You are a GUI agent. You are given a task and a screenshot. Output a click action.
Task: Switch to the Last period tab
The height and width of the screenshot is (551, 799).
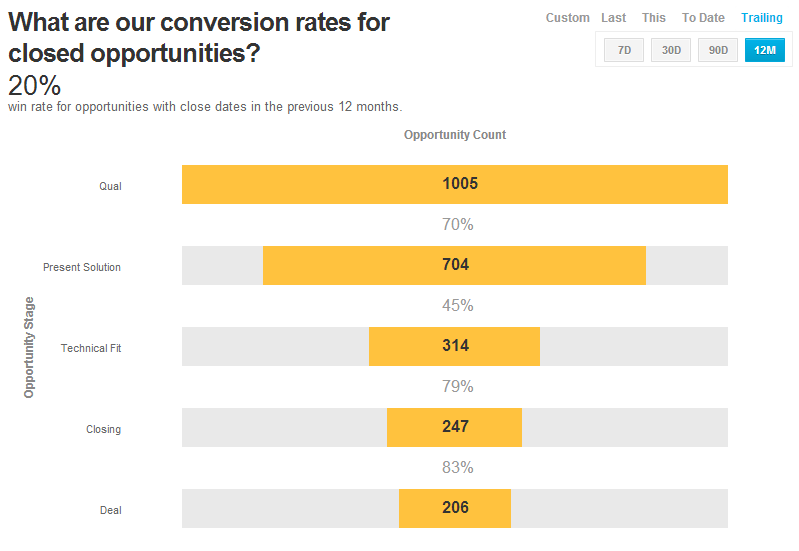[614, 18]
